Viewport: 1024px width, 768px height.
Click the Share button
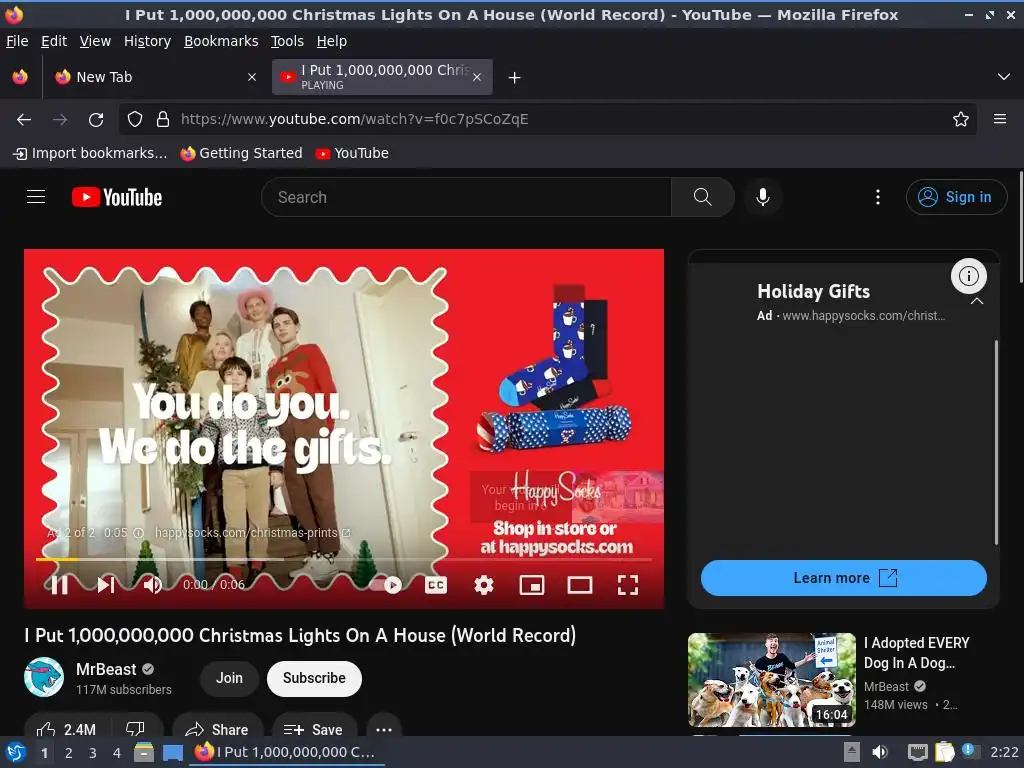tap(217, 729)
